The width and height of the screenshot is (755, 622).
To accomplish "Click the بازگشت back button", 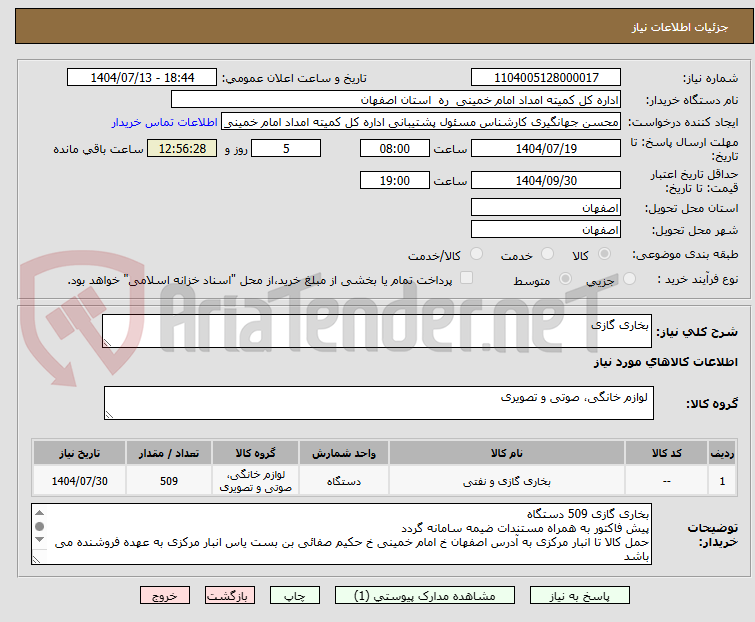I will point(230,596).
